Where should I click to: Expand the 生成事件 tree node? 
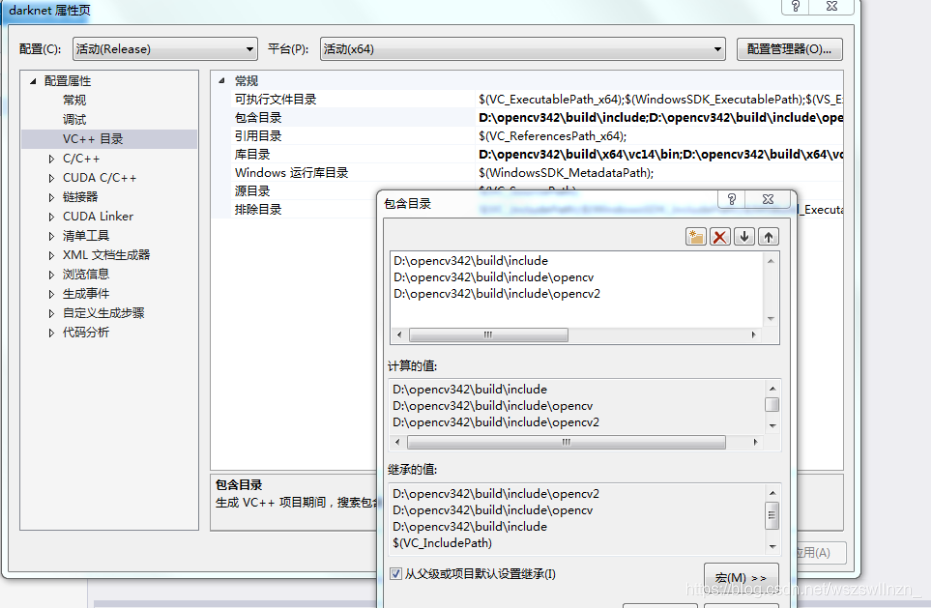click(x=52, y=294)
